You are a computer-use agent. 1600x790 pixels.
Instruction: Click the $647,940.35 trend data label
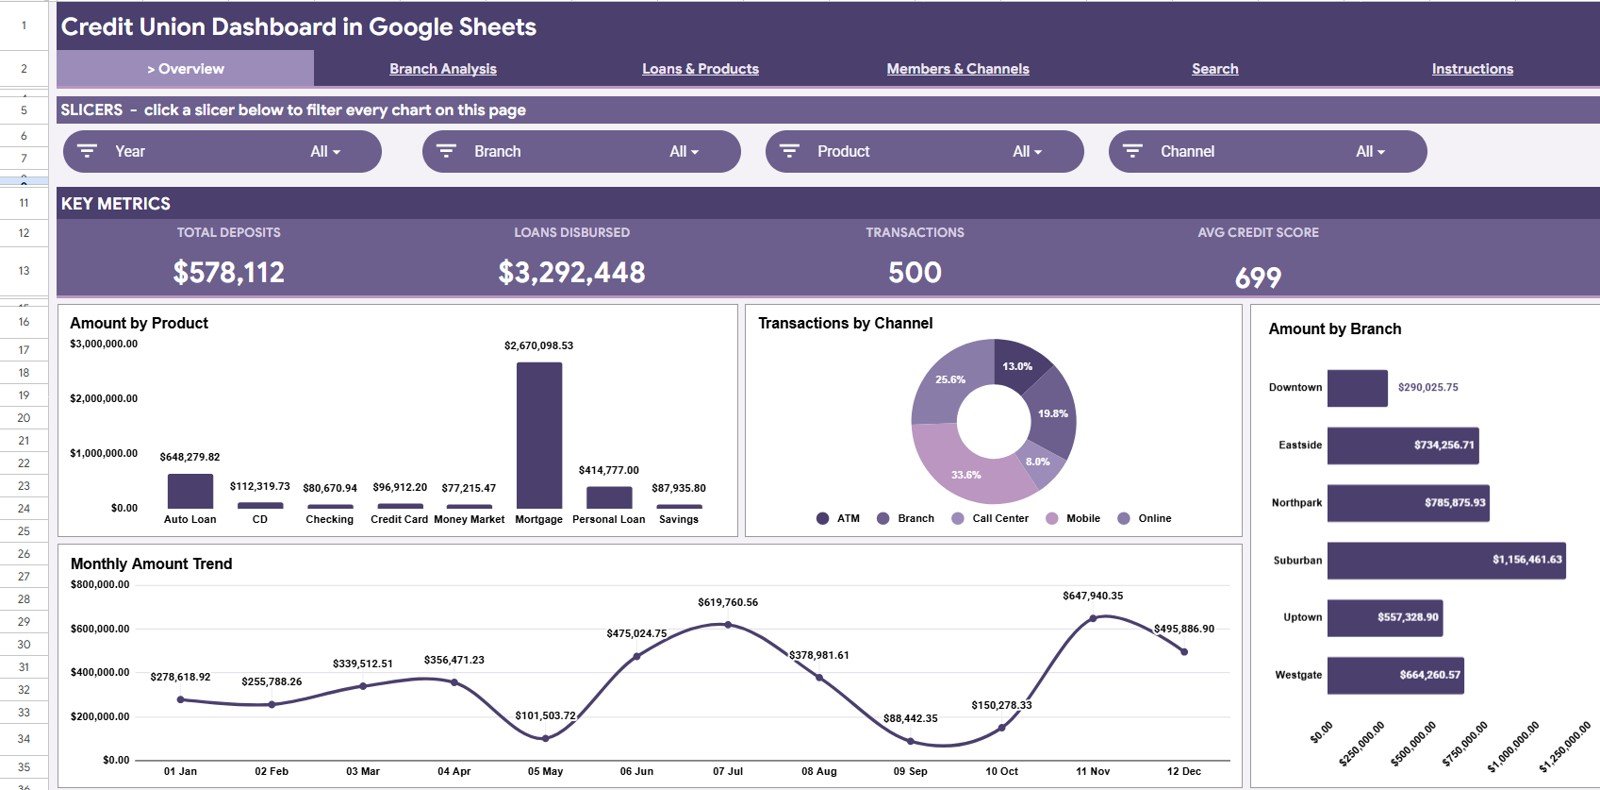click(x=1093, y=596)
